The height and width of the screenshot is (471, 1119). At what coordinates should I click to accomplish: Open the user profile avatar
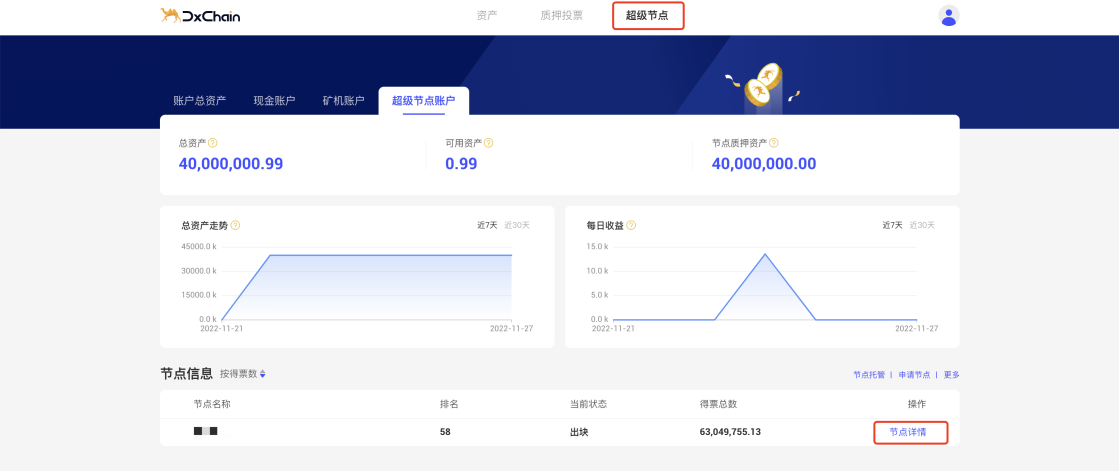click(x=949, y=16)
